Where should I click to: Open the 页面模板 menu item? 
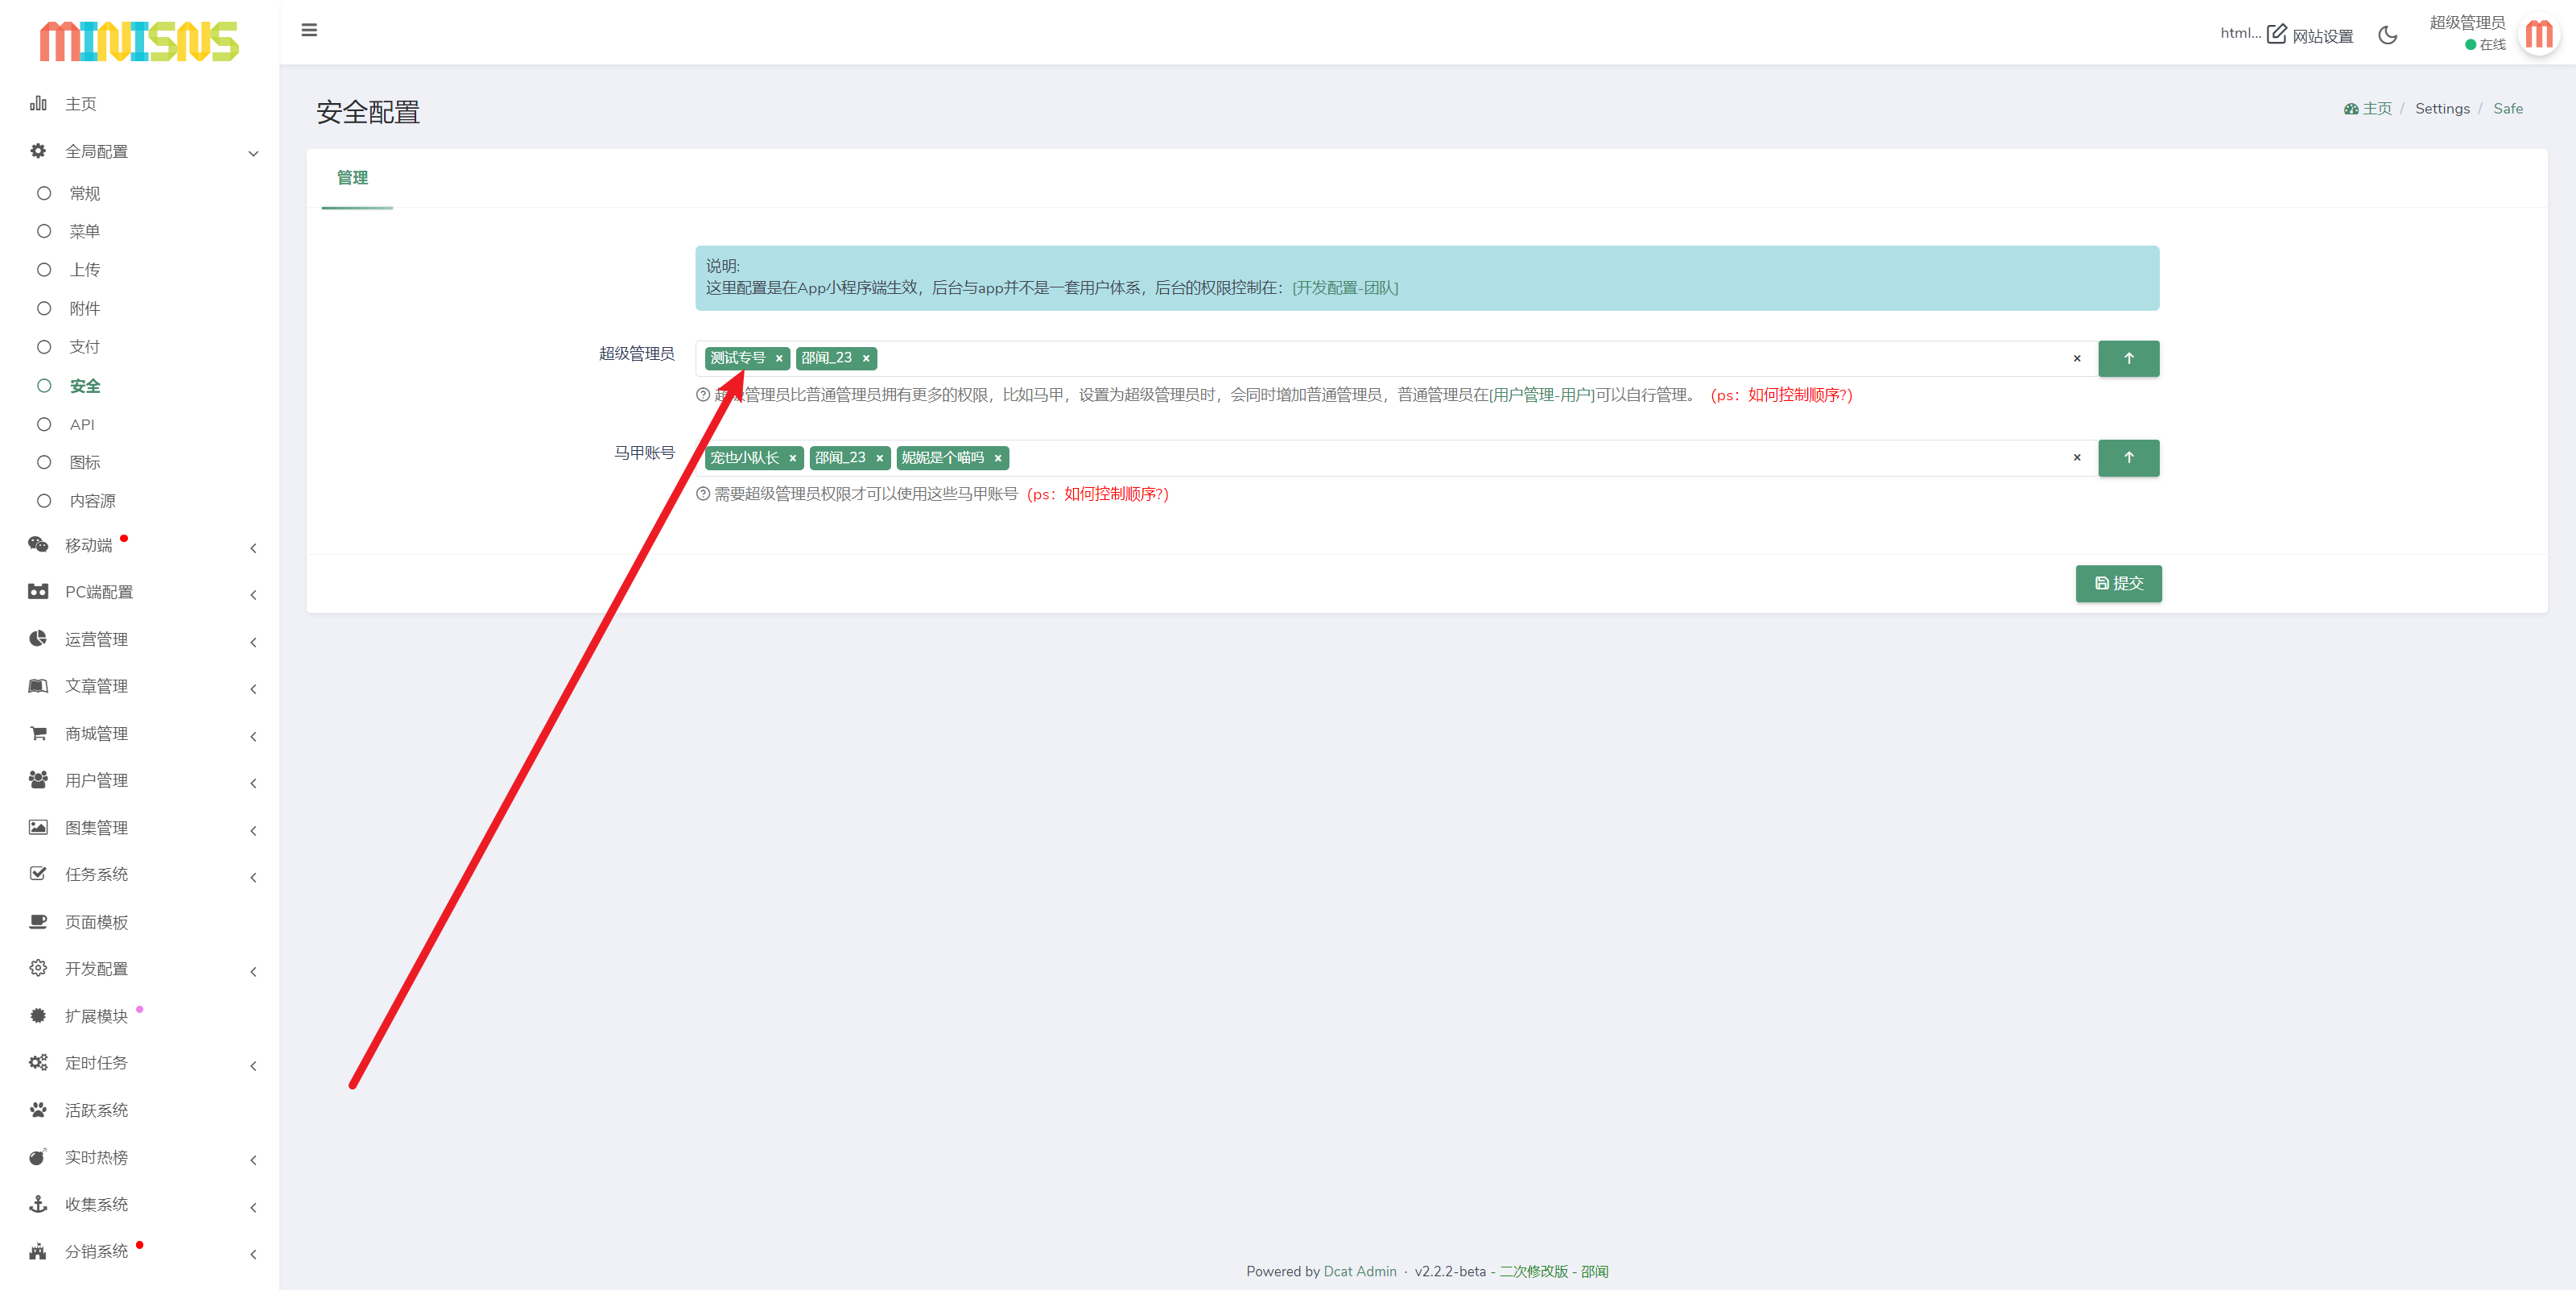[x=97, y=921]
